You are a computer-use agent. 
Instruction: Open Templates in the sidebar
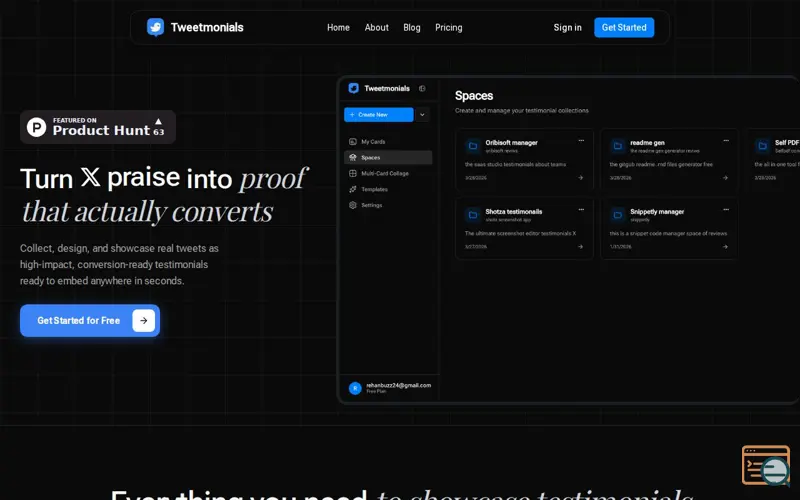[388, 189]
